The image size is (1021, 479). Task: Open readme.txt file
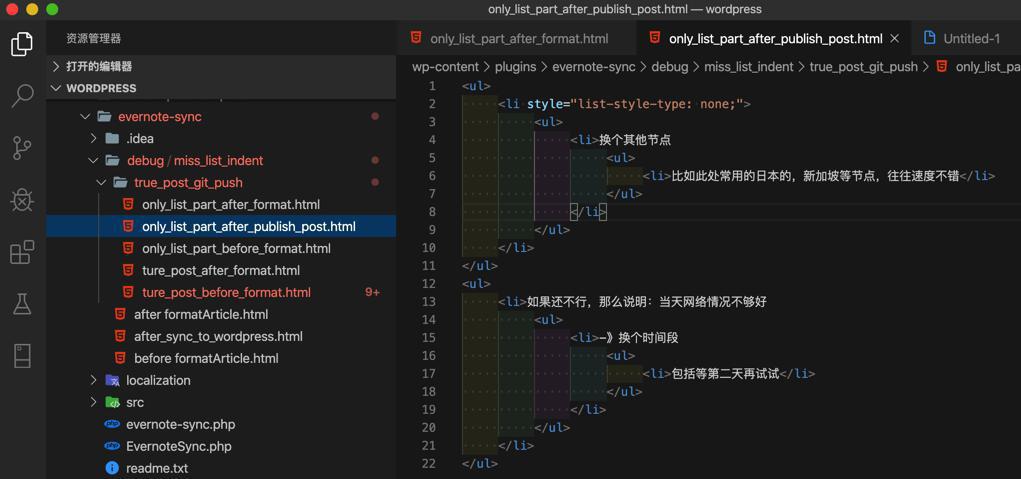(157, 468)
